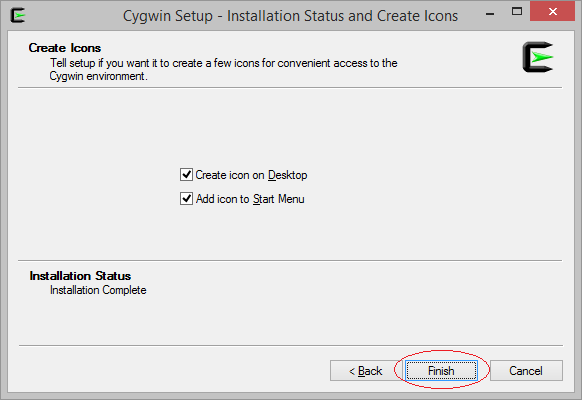
Task: Click the separator line above Installation Status
Action: 290,260
